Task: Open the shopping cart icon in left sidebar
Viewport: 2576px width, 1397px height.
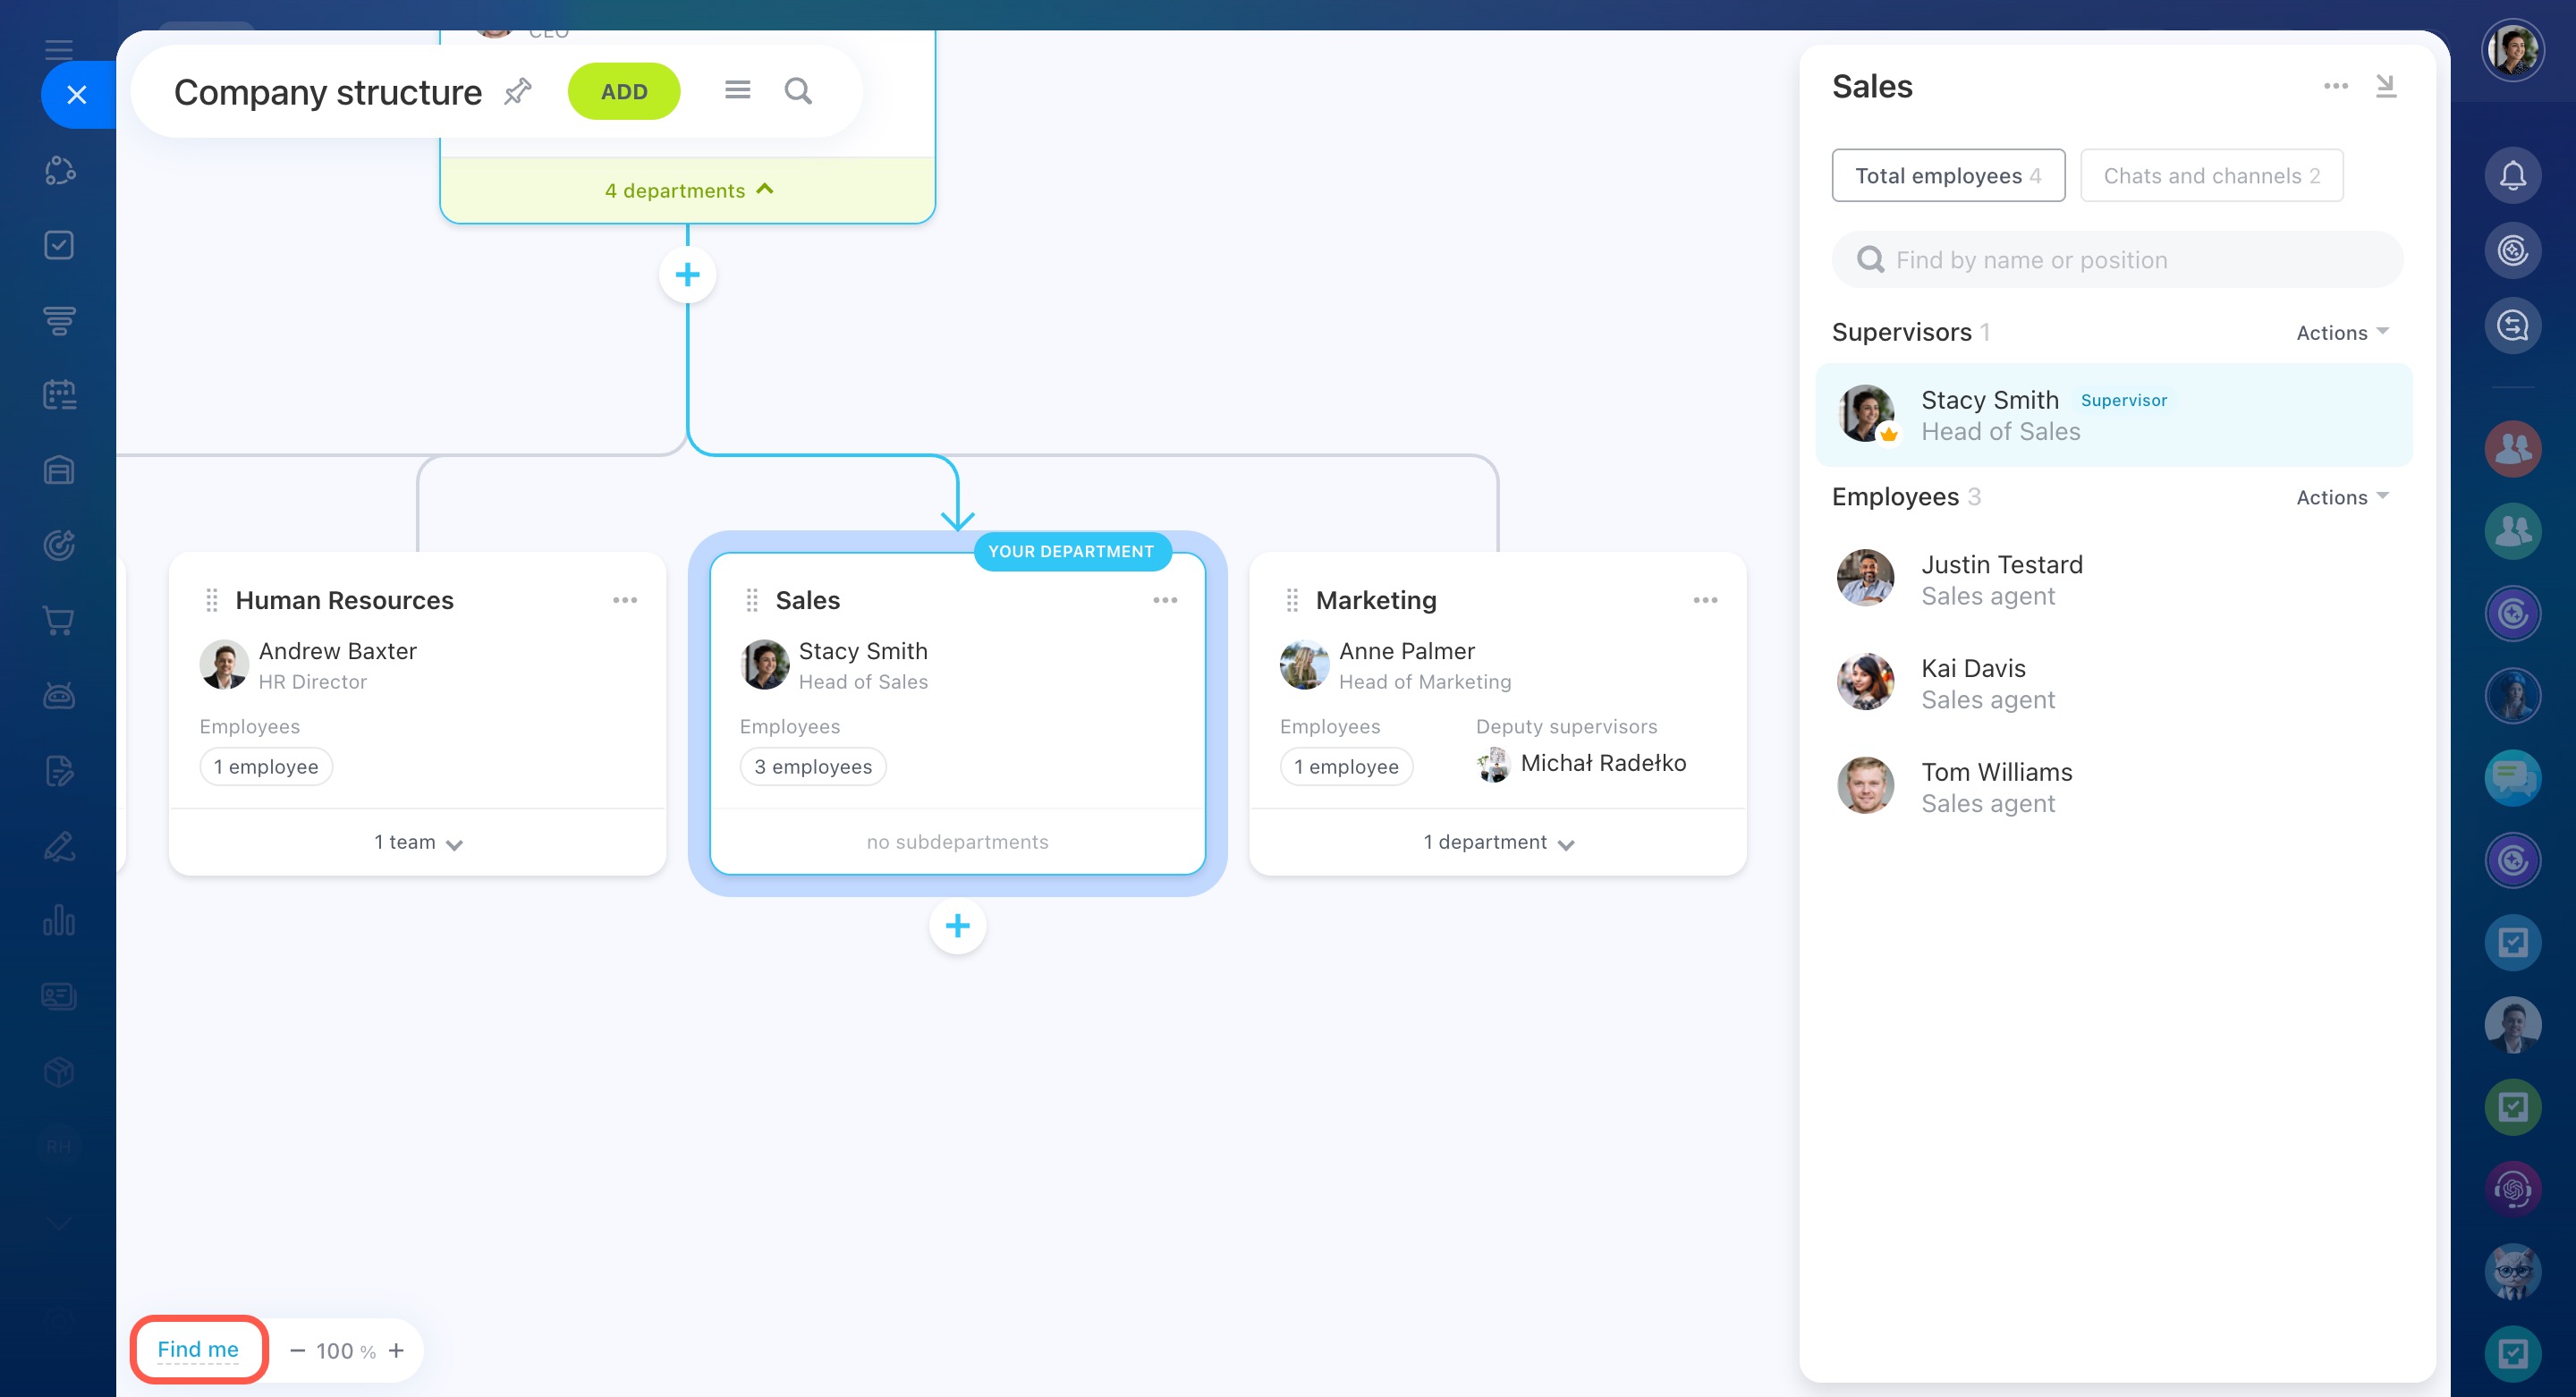Action: 59,621
